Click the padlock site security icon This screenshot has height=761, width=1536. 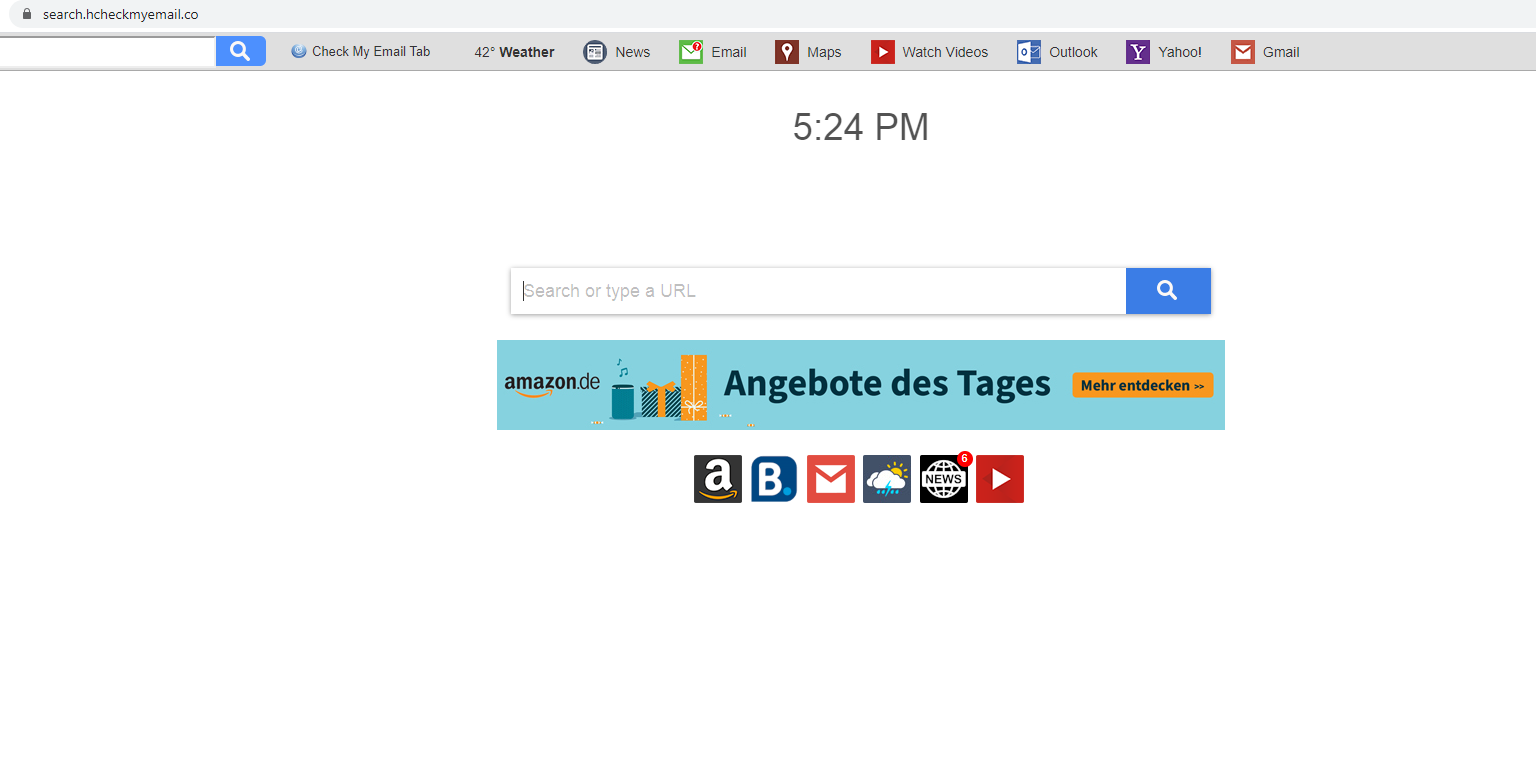point(27,14)
